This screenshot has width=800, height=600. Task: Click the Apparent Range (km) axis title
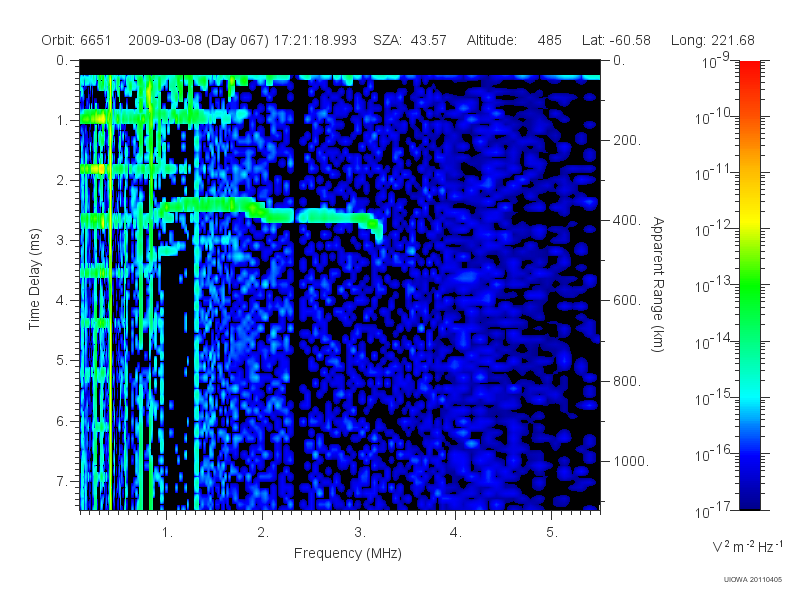click(x=658, y=284)
